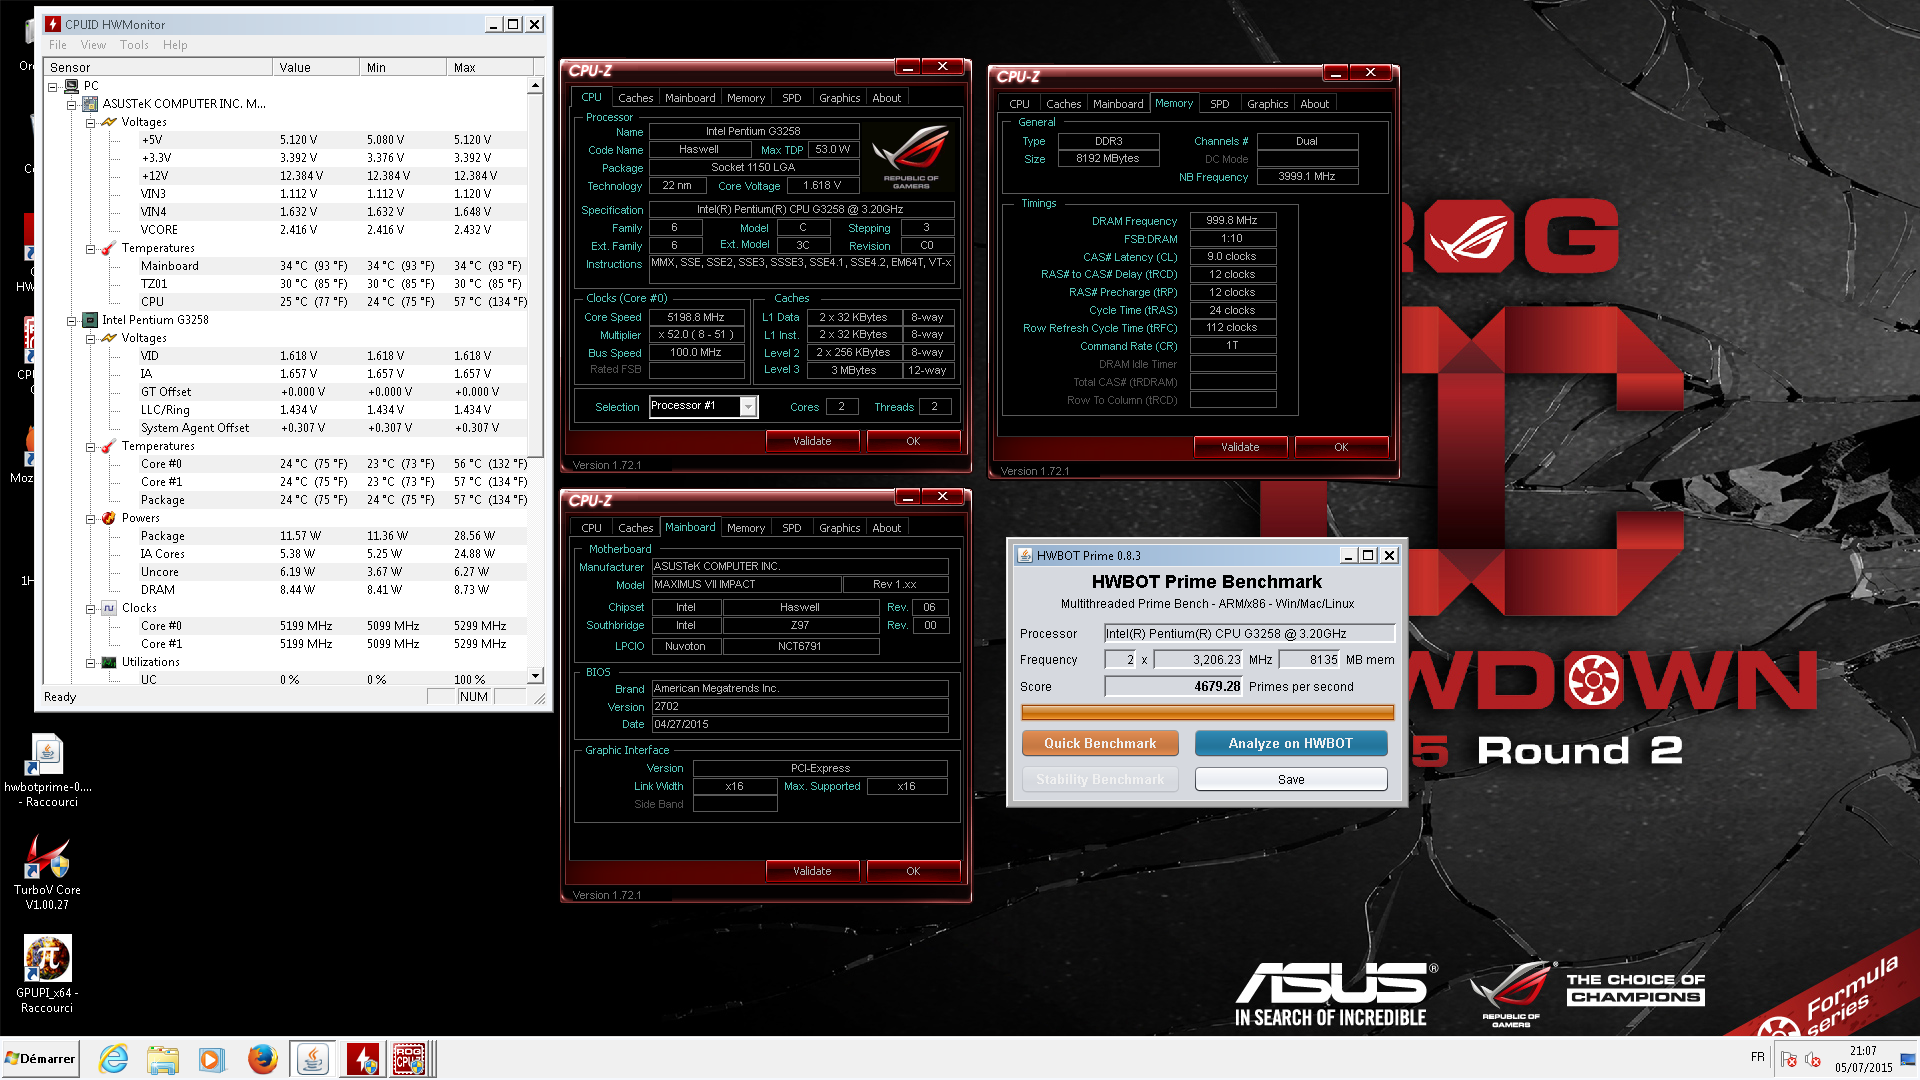Click the ASUSTeK motherboard chip icon
This screenshot has width=1920, height=1080.
click(x=90, y=104)
